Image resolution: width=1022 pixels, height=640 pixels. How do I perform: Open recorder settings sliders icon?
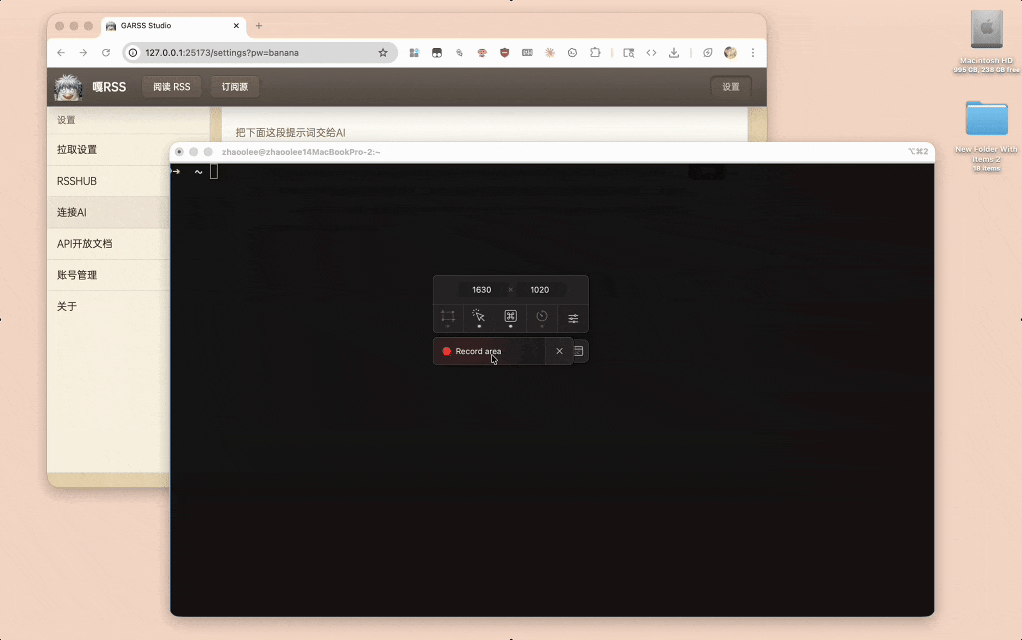pos(573,318)
